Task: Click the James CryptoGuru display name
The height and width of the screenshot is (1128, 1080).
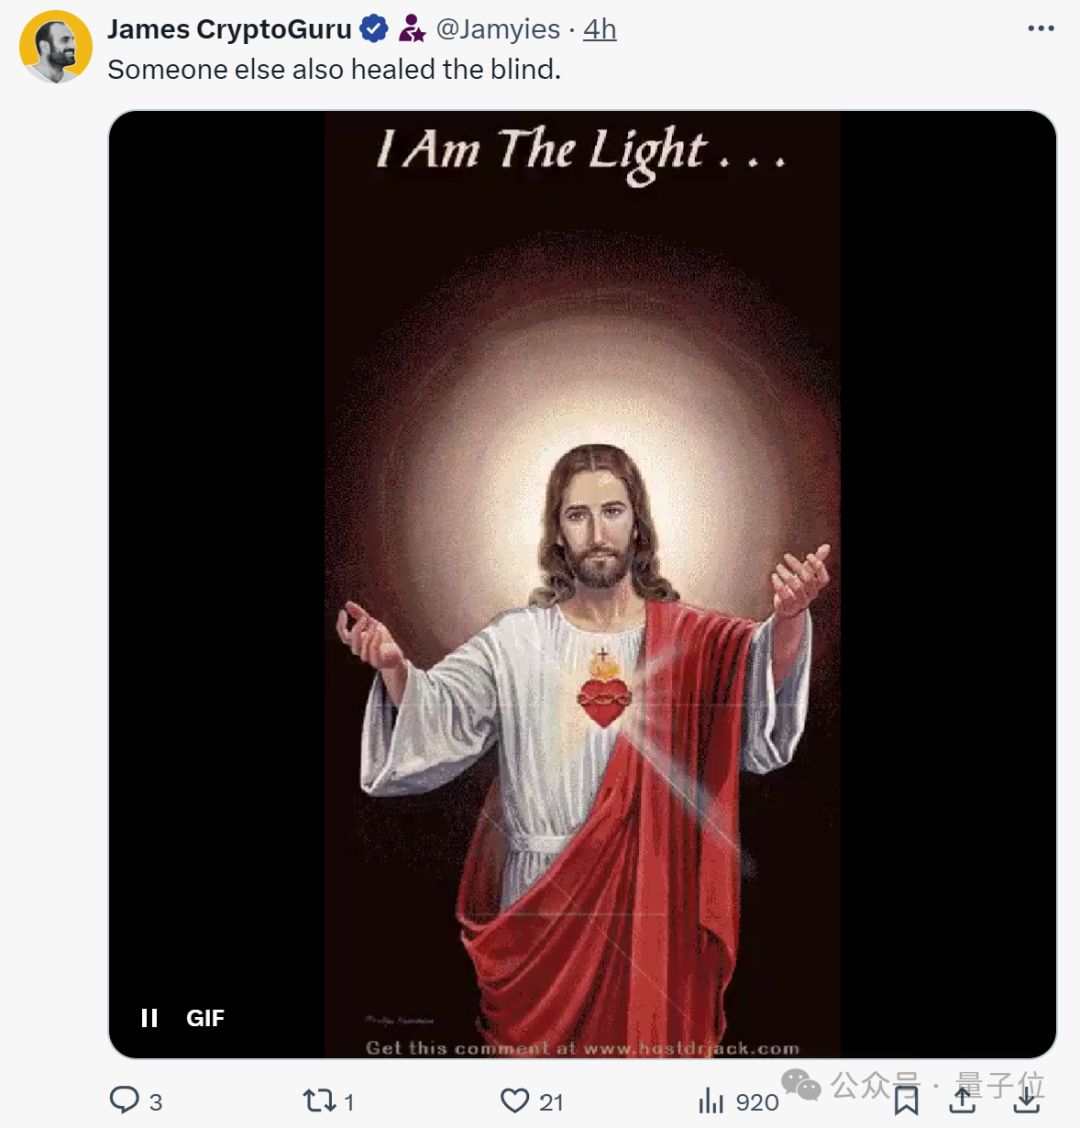Action: coord(229,29)
